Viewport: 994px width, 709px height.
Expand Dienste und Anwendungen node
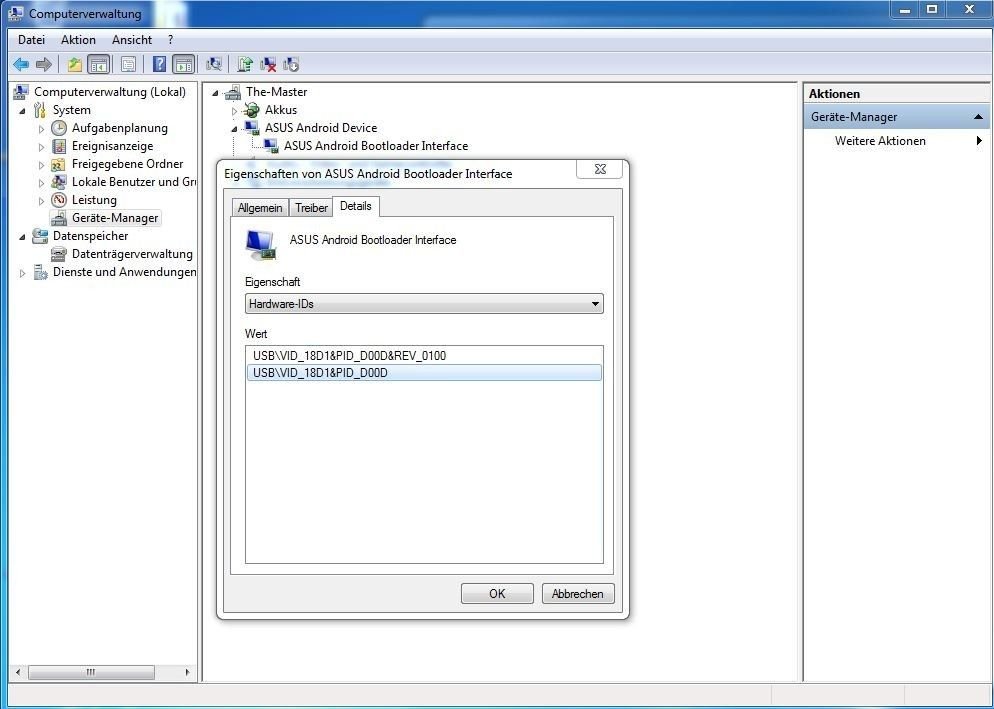(x=22, y=273)
